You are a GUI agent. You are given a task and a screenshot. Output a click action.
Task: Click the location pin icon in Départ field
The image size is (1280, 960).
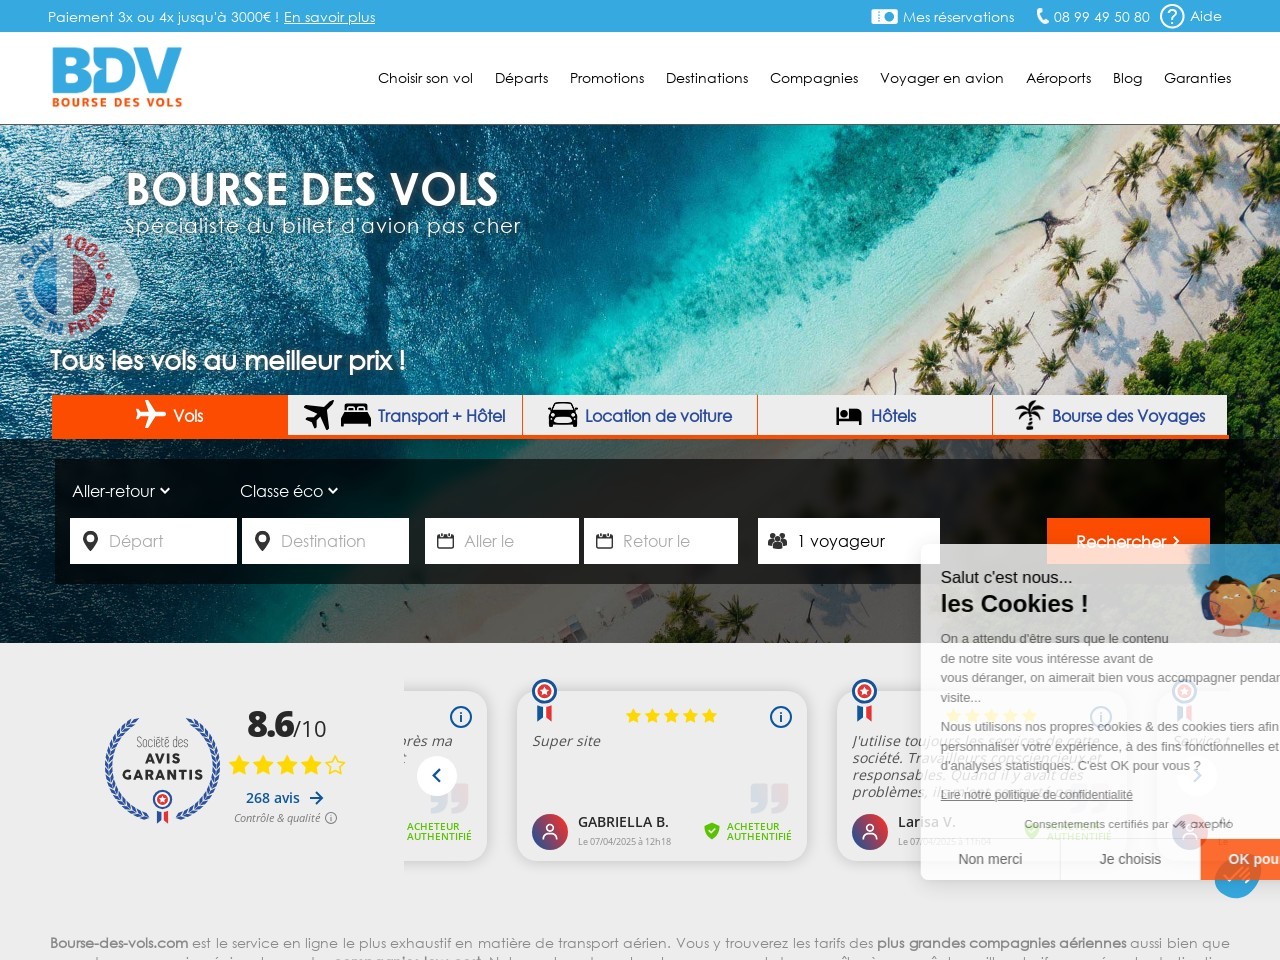(x=90, y=541)
